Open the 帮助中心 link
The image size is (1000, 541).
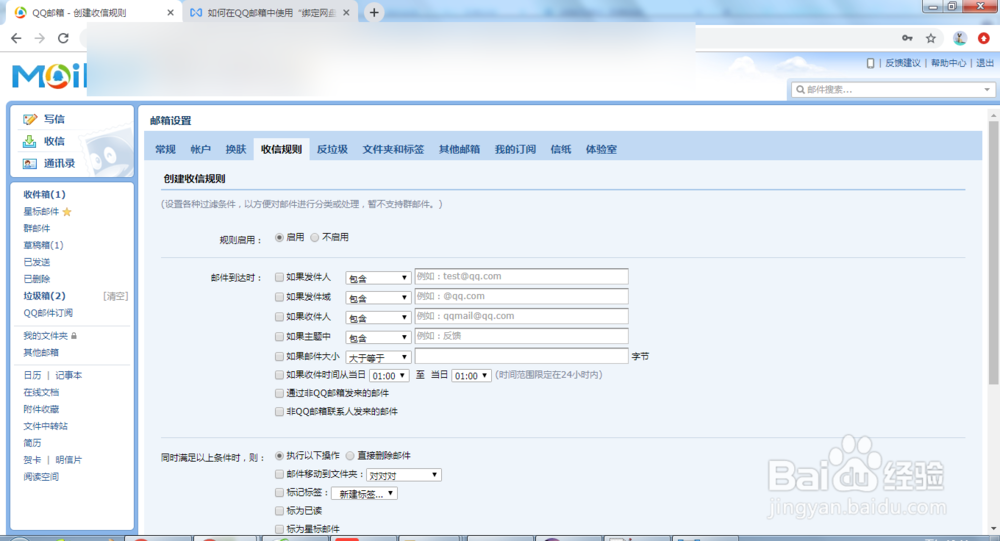pos(948,63)
